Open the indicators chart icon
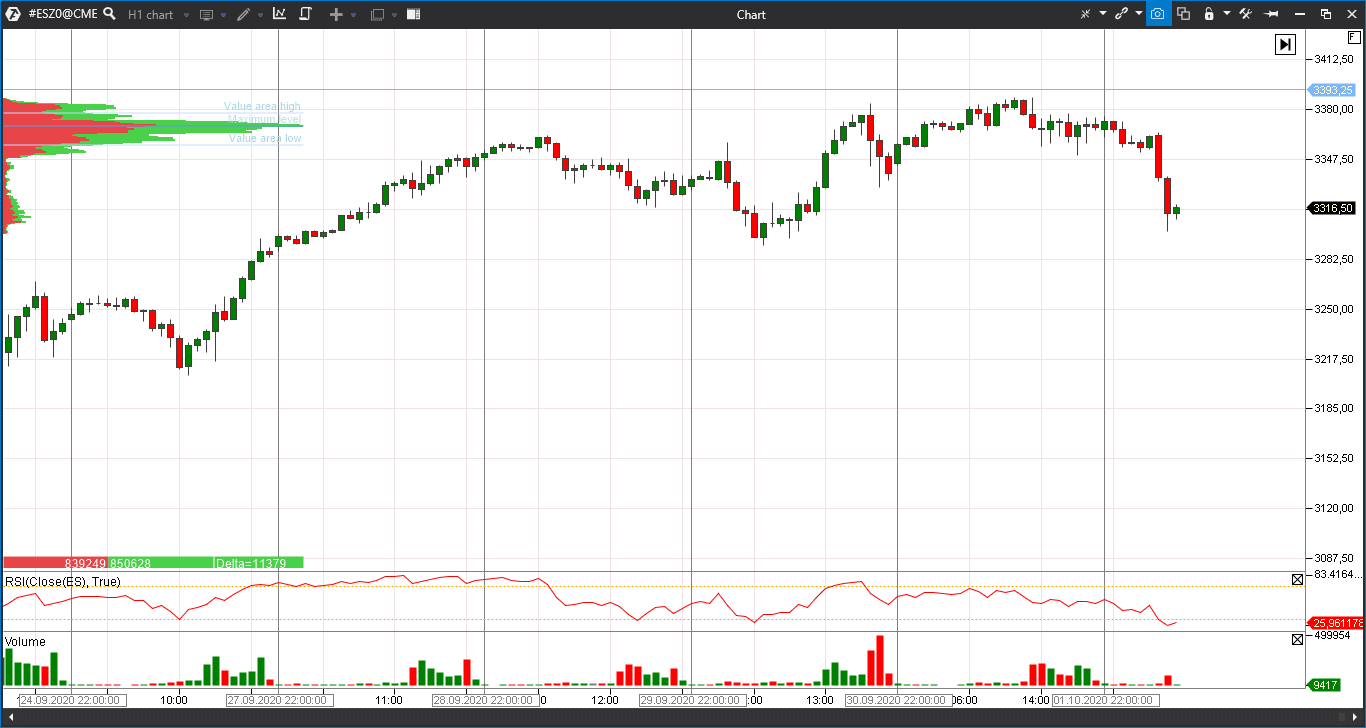1366x728 pixels. (x=281, y=14)
